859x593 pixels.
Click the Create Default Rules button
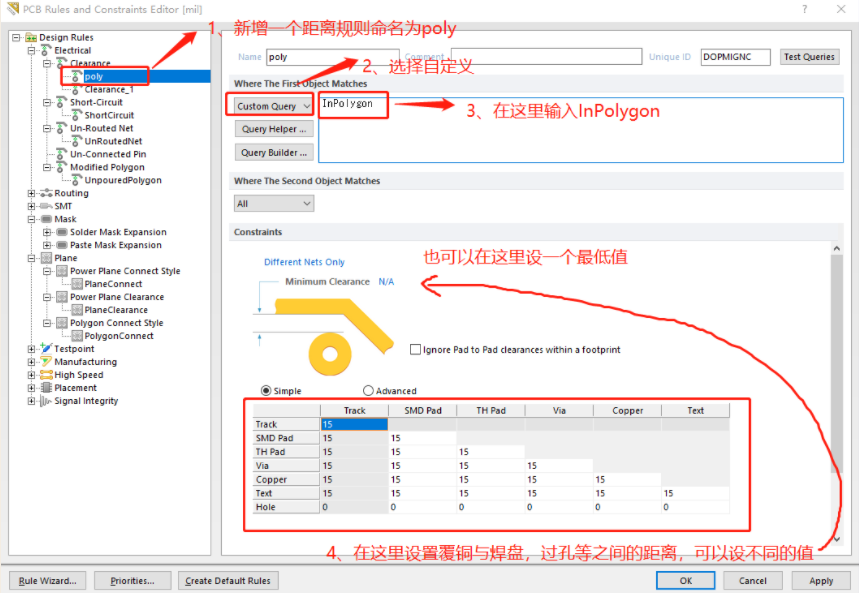(x=228, y=581)
